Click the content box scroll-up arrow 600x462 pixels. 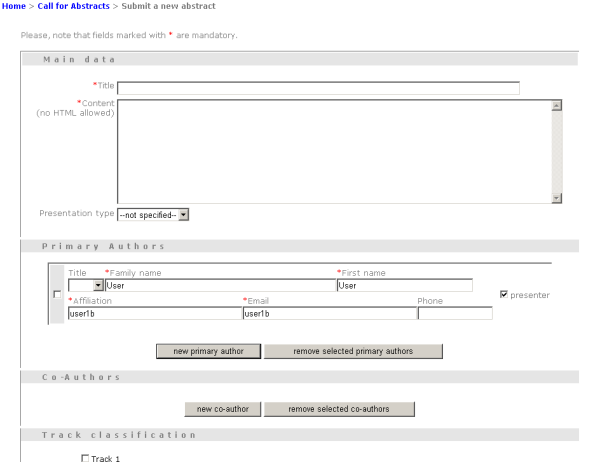[x=557, y=106]
